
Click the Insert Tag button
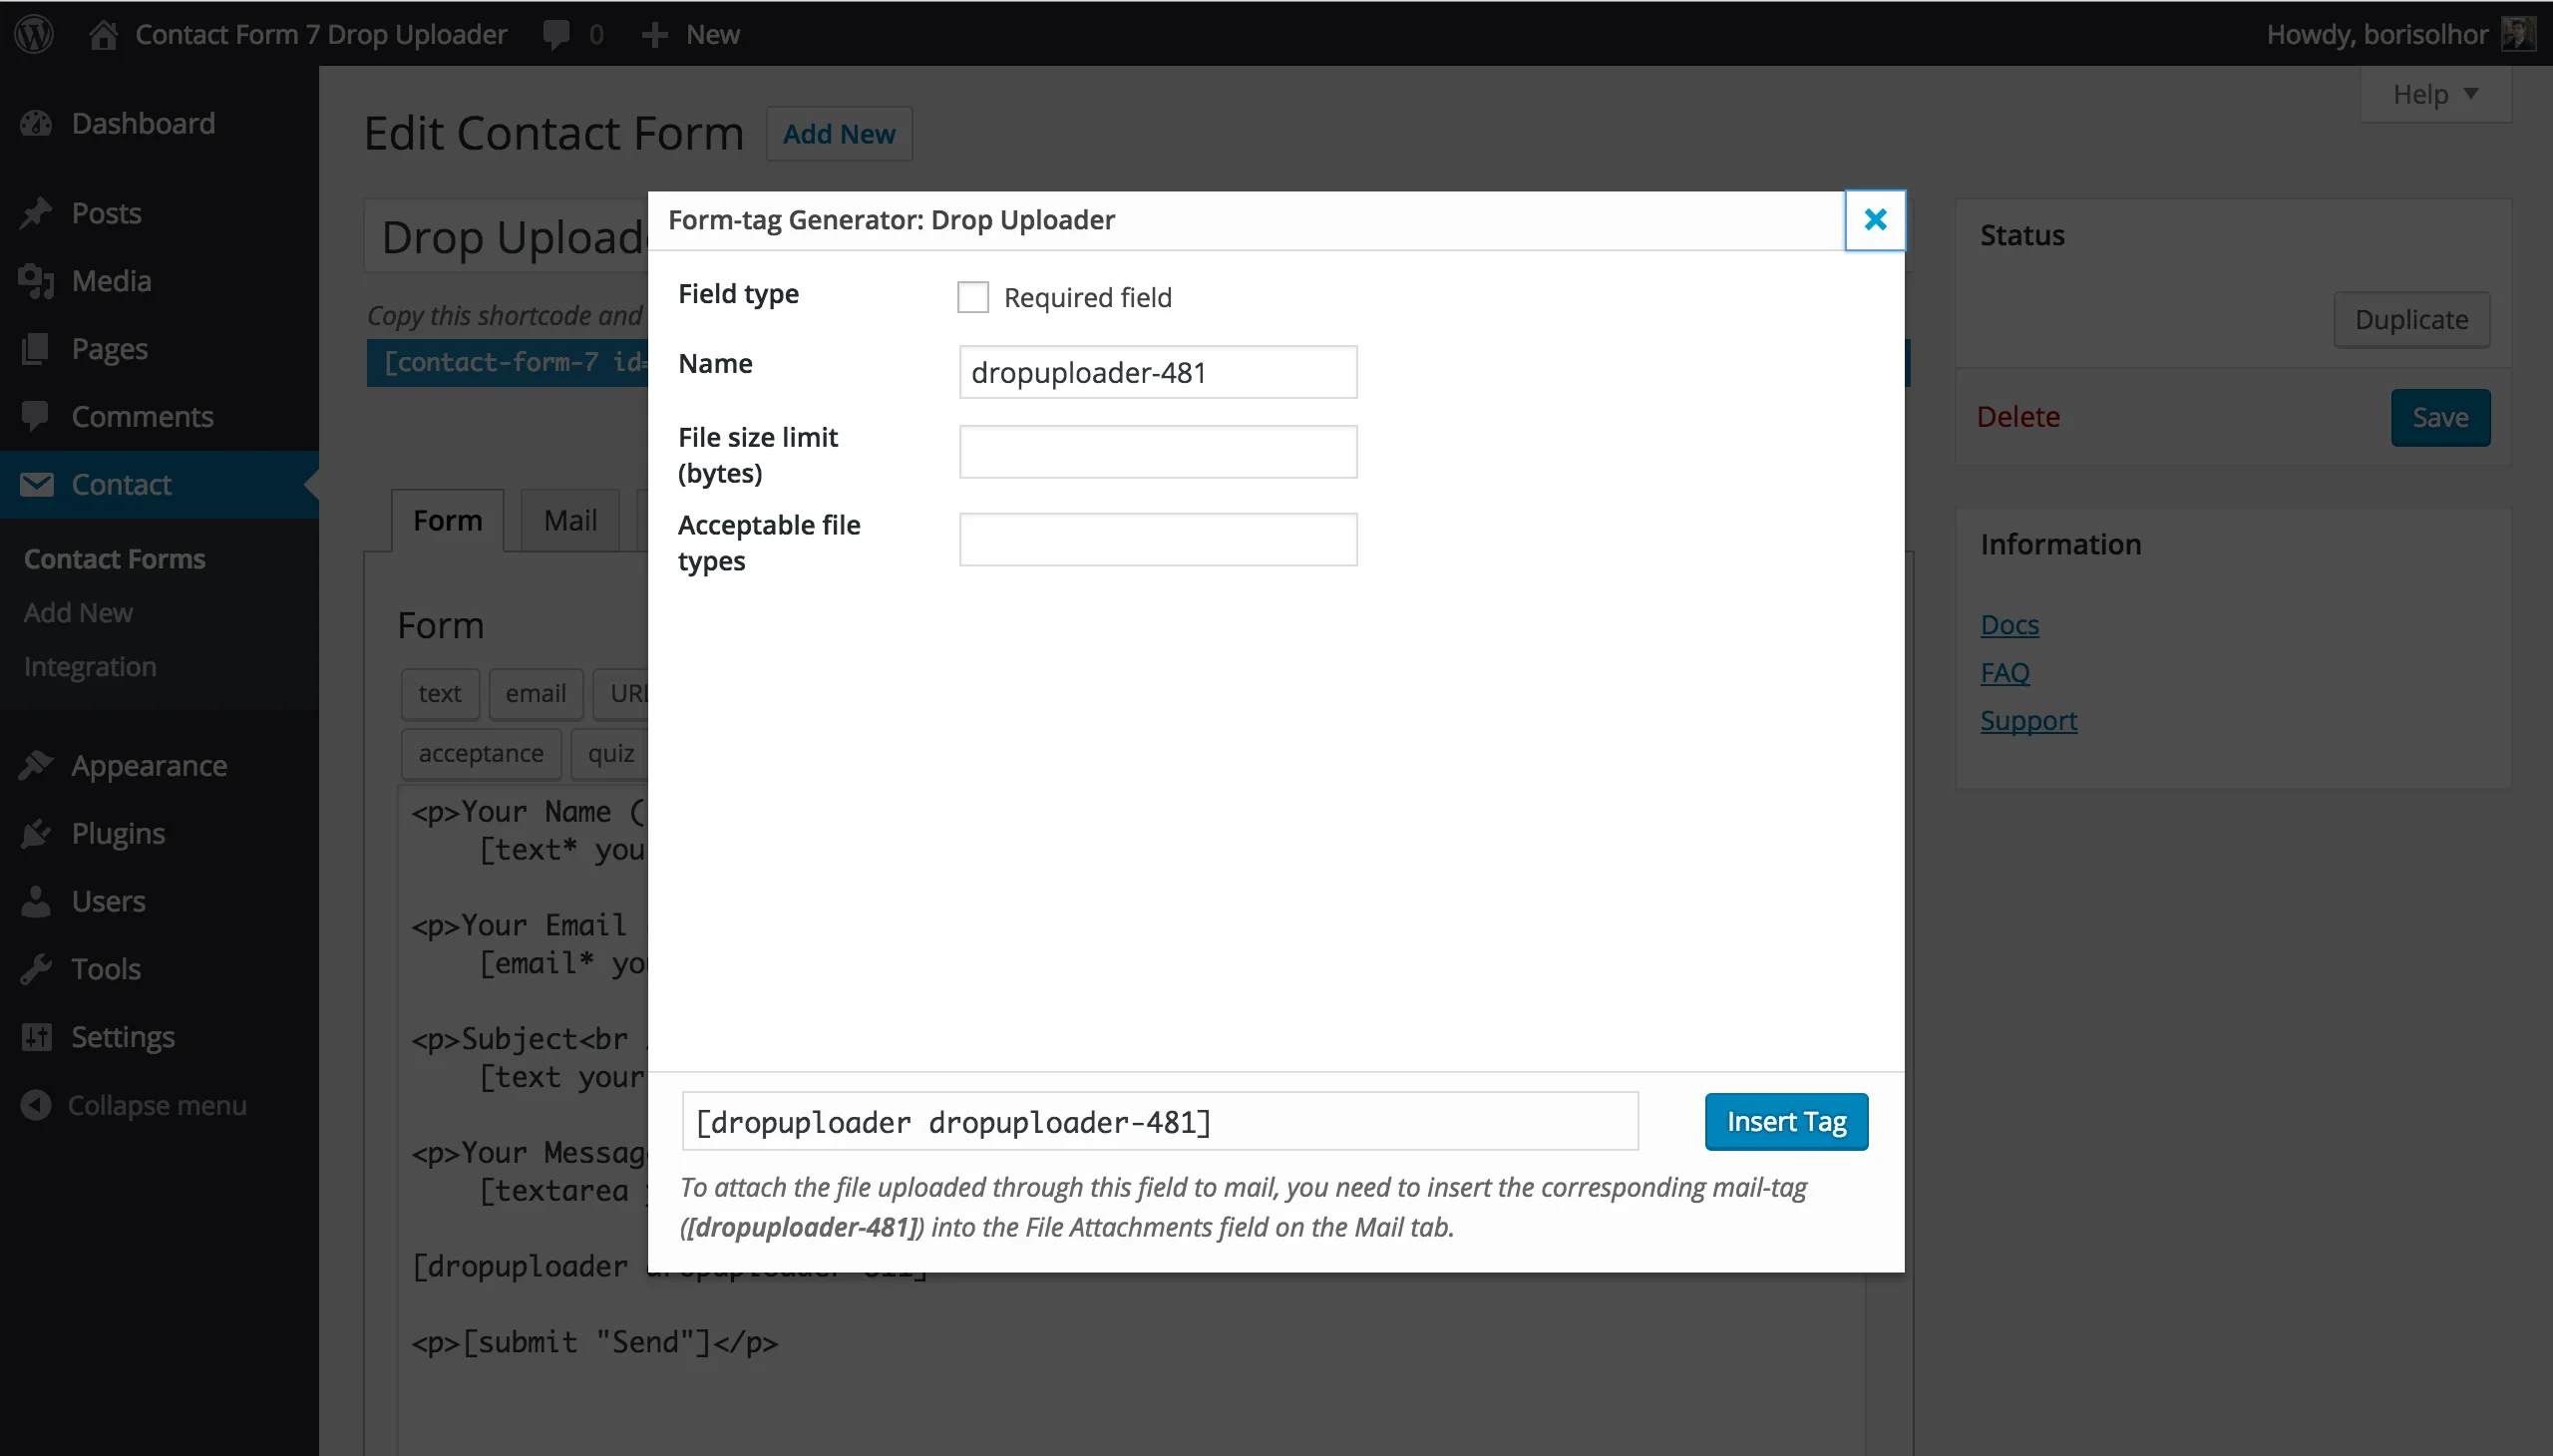tap(1785, 1121)
